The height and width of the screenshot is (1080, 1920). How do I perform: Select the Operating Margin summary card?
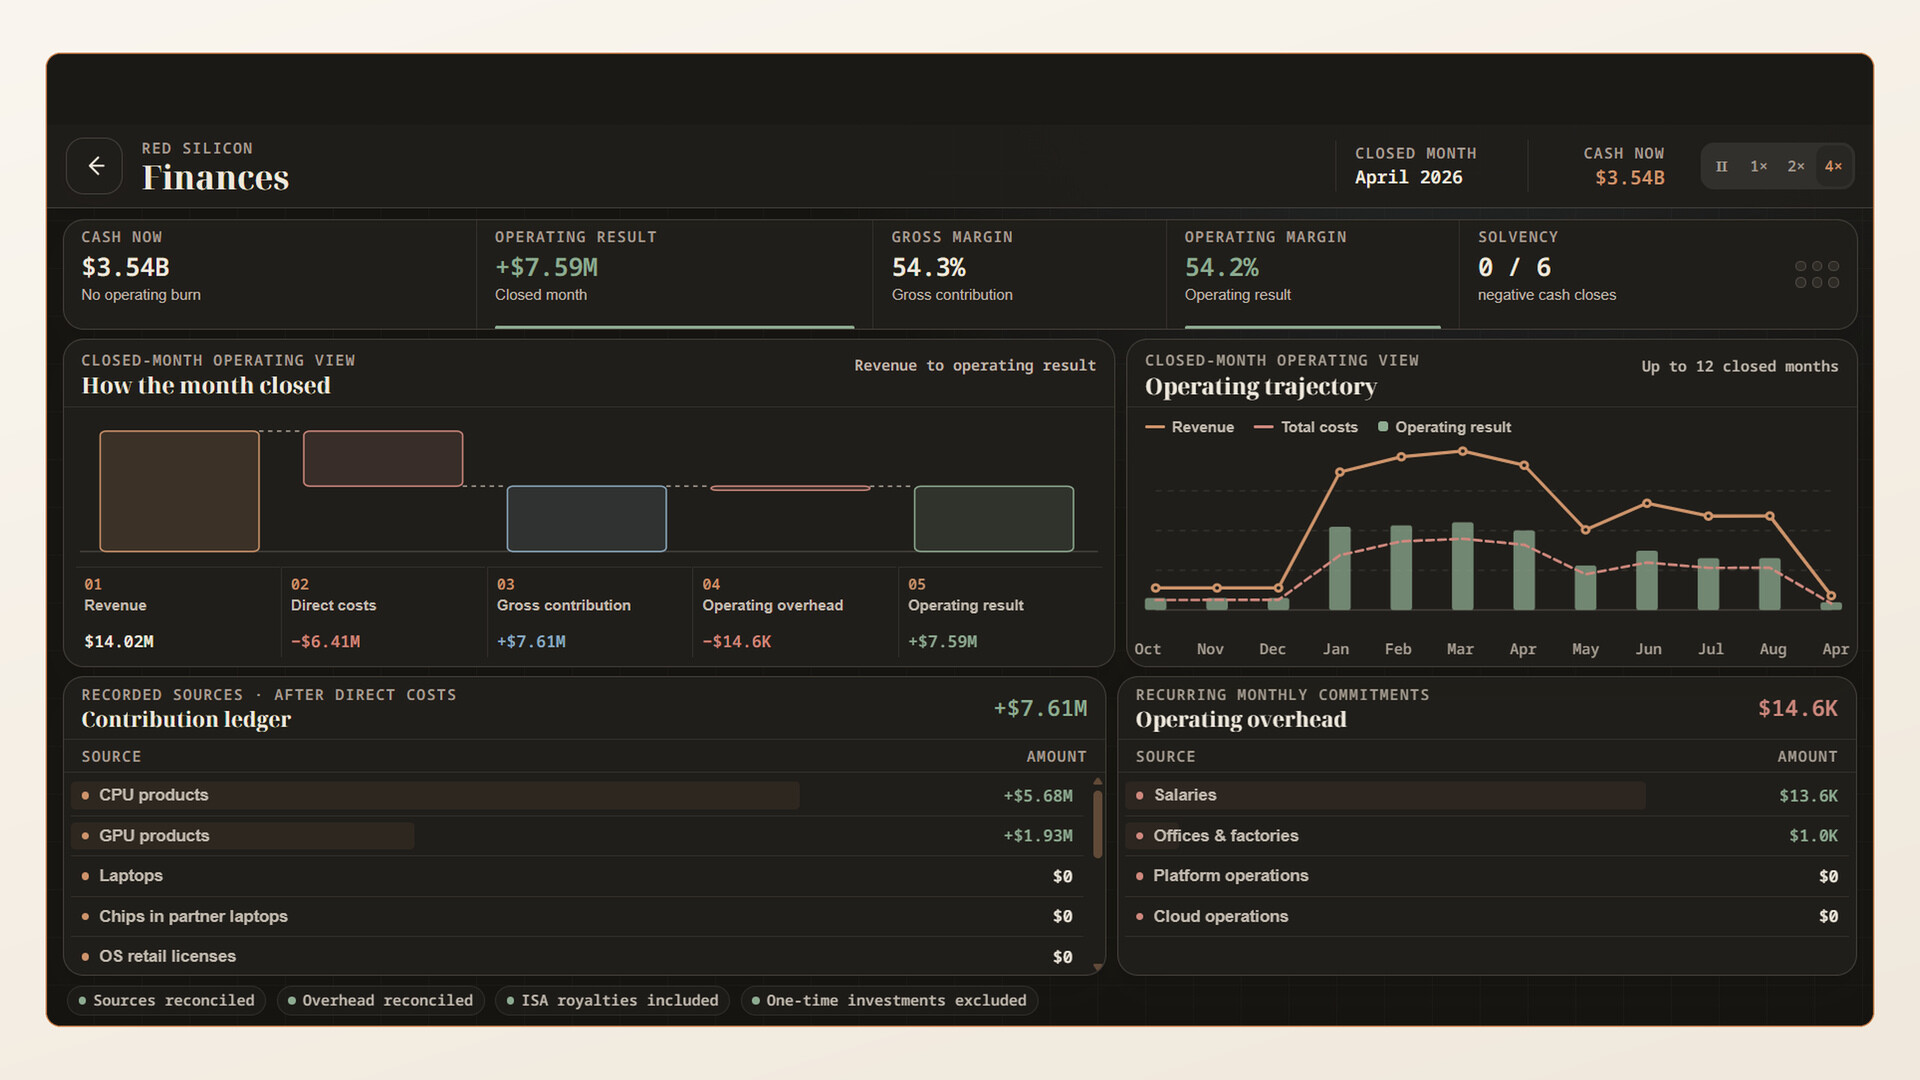pyautogui.click(x=1312, y=274)
